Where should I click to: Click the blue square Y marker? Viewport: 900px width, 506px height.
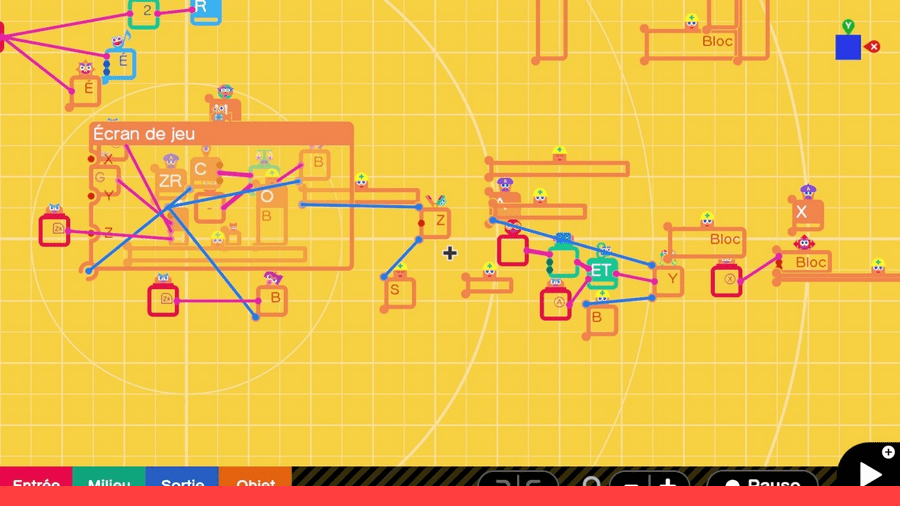tap(848, 47)
